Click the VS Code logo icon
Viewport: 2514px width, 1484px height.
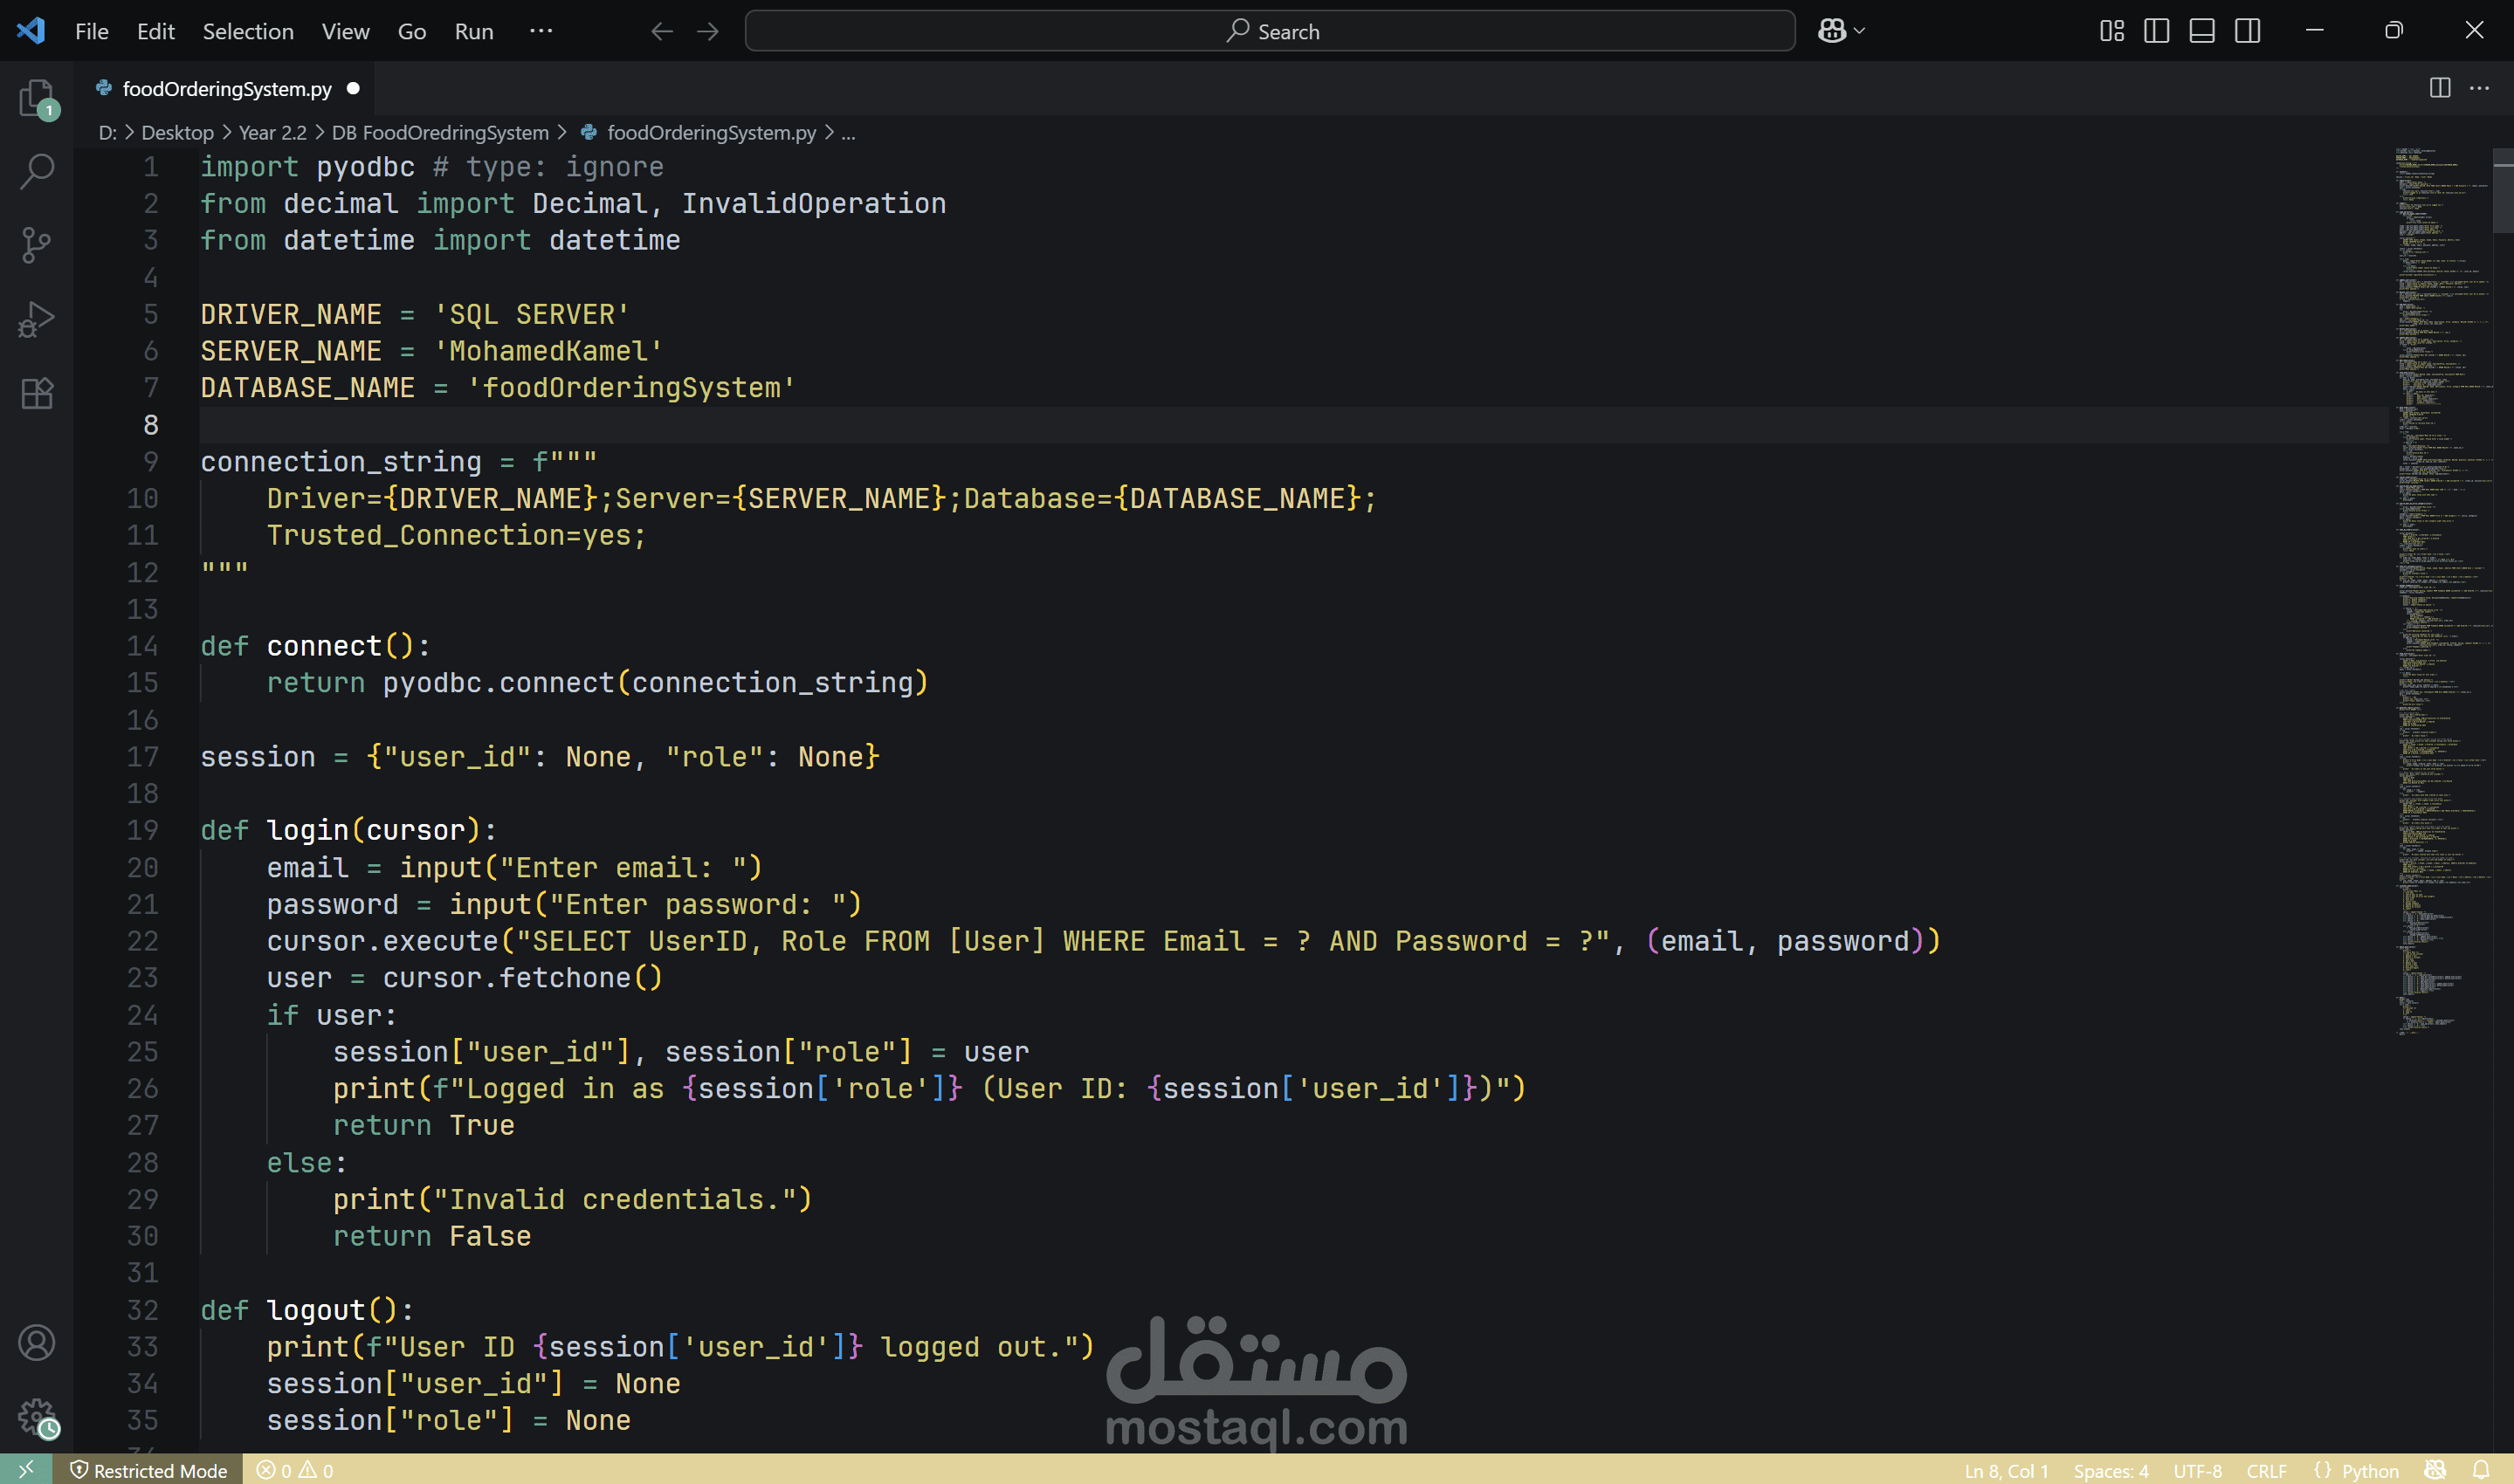point(31,30)
